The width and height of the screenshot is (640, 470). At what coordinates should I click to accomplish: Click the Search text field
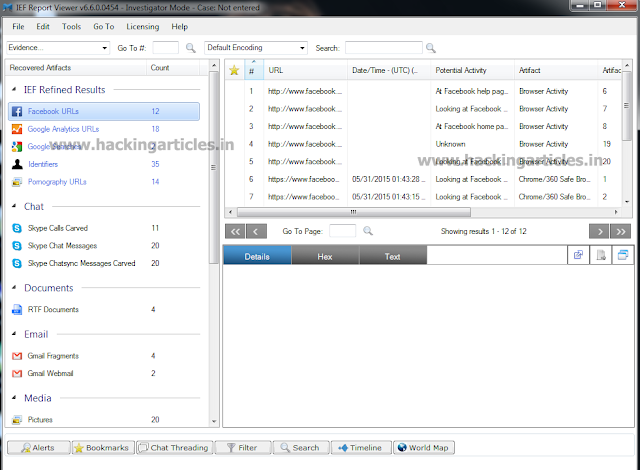click(x=384, y=48)
